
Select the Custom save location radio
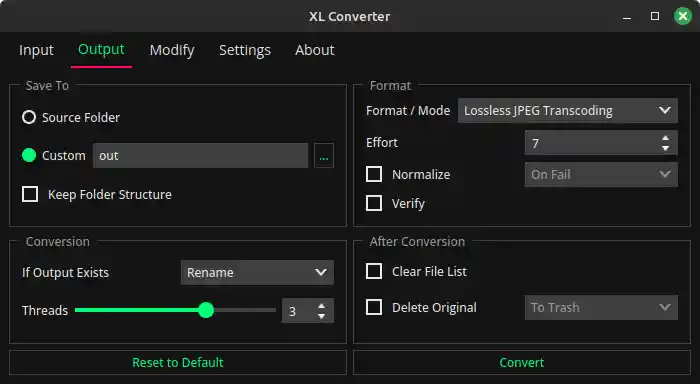click(29, 155)
